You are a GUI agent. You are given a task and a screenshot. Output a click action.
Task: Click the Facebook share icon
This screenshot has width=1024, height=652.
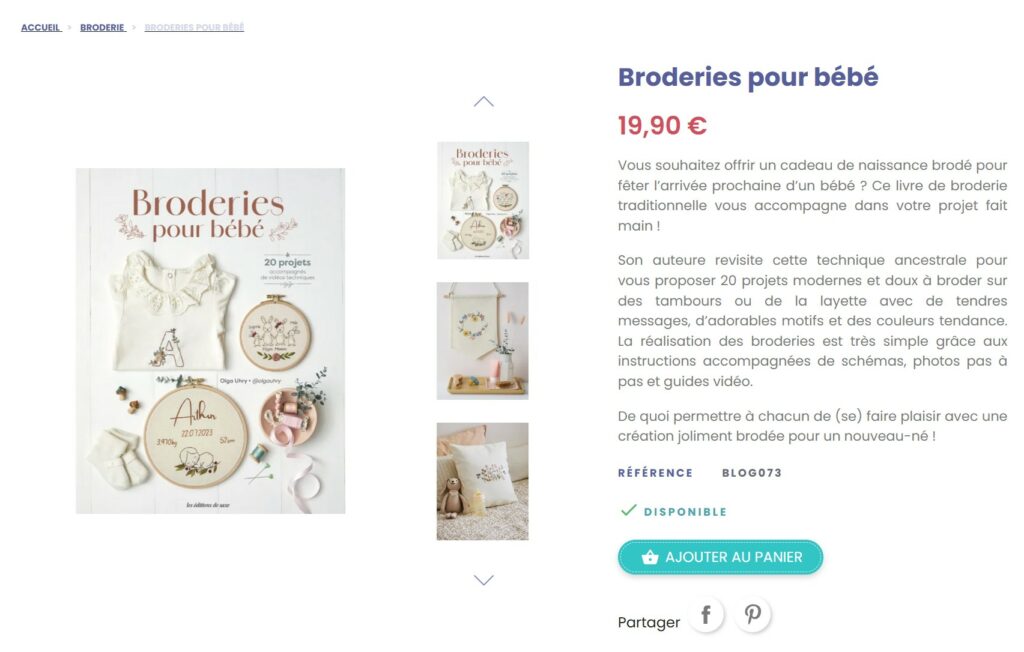[x=706, y=615]
